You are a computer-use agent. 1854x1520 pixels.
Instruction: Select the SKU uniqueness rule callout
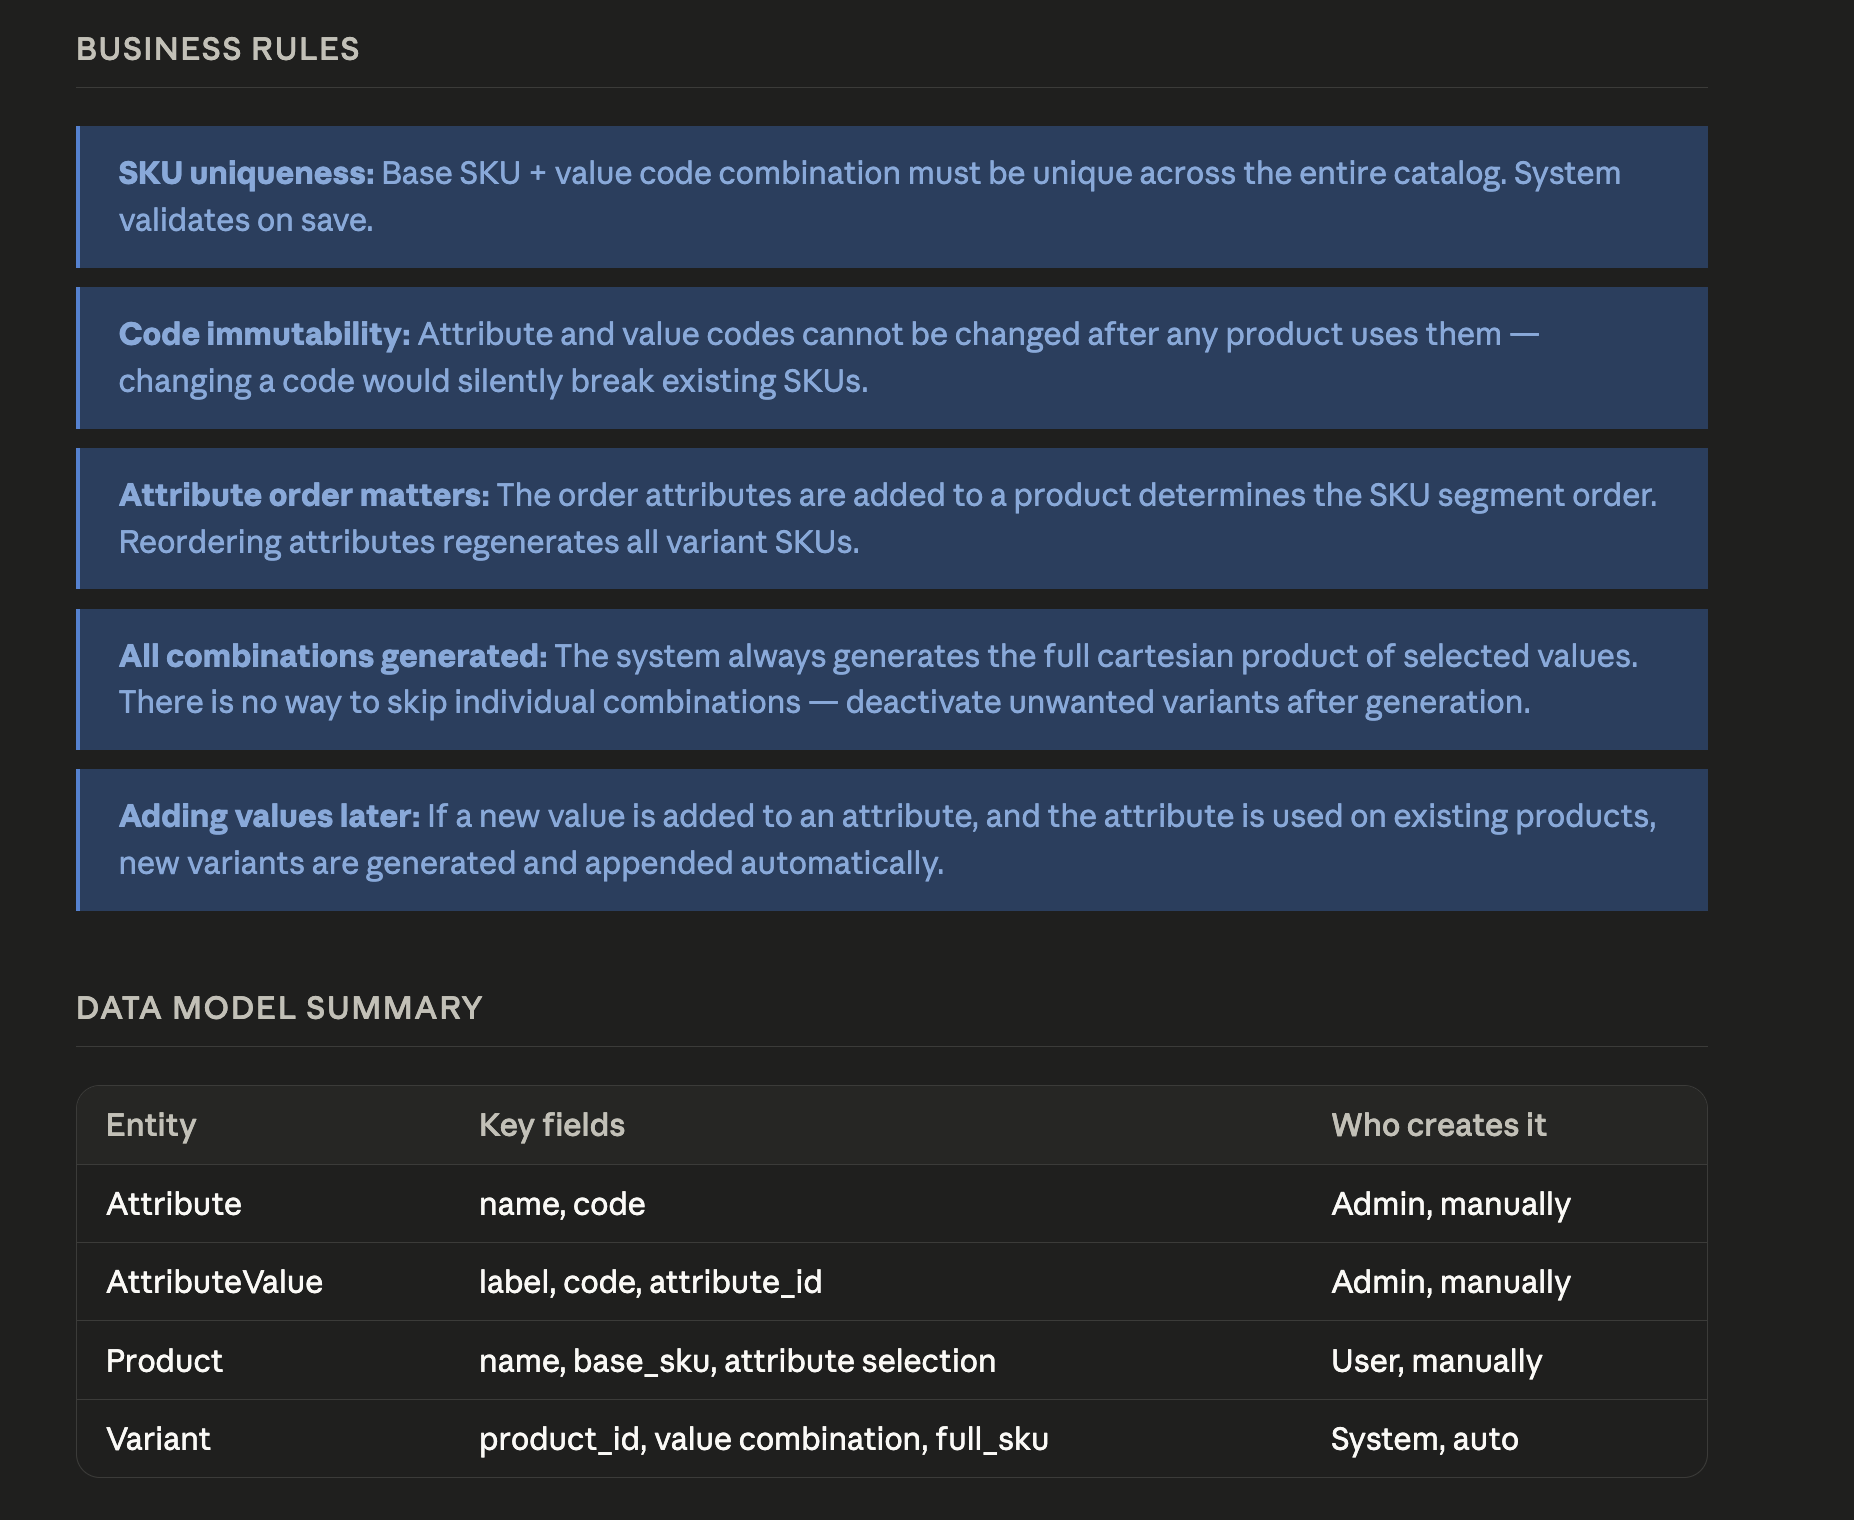click(892, 197)
